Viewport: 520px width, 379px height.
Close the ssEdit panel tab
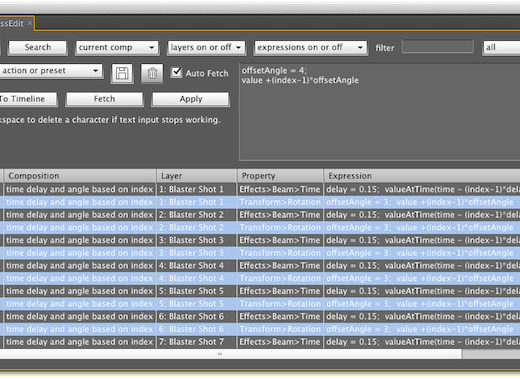pyautogui.click(x=30, y=23)
